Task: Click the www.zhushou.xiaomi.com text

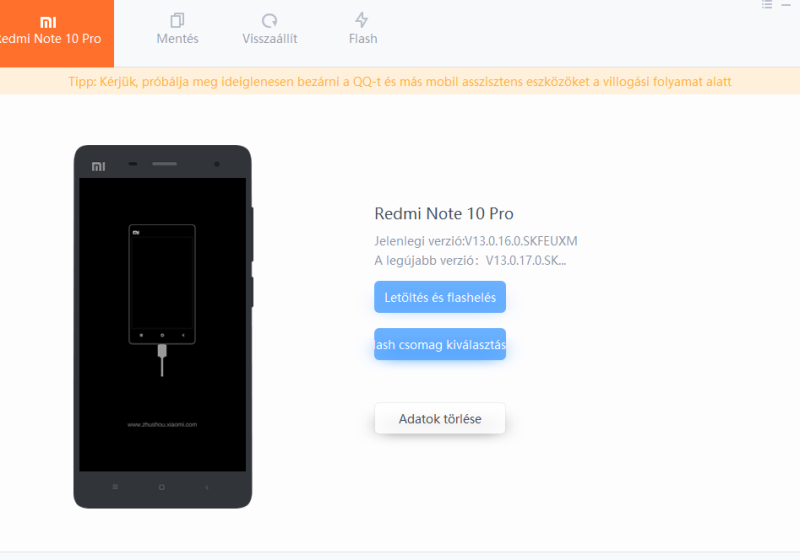Action: click(162, 424)
